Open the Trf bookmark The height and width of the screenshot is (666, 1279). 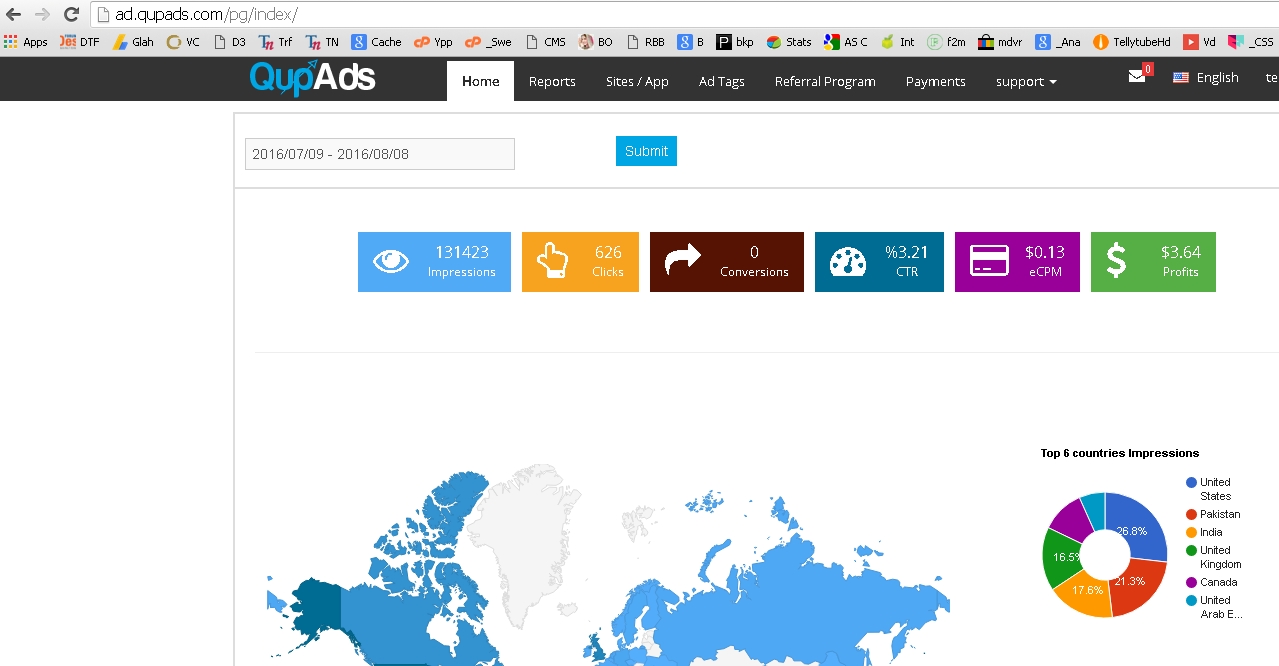[x=275, y=42]
